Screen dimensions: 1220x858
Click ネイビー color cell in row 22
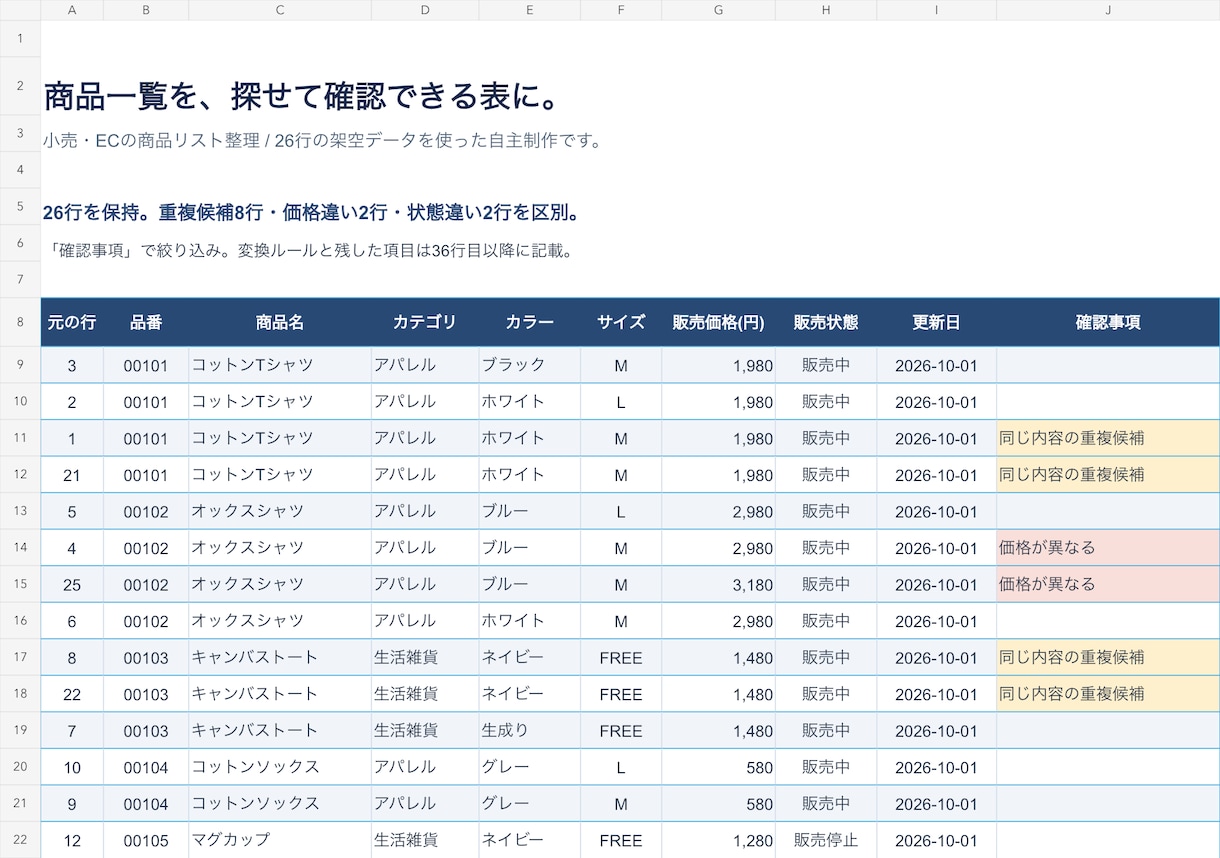click(530, 840)
